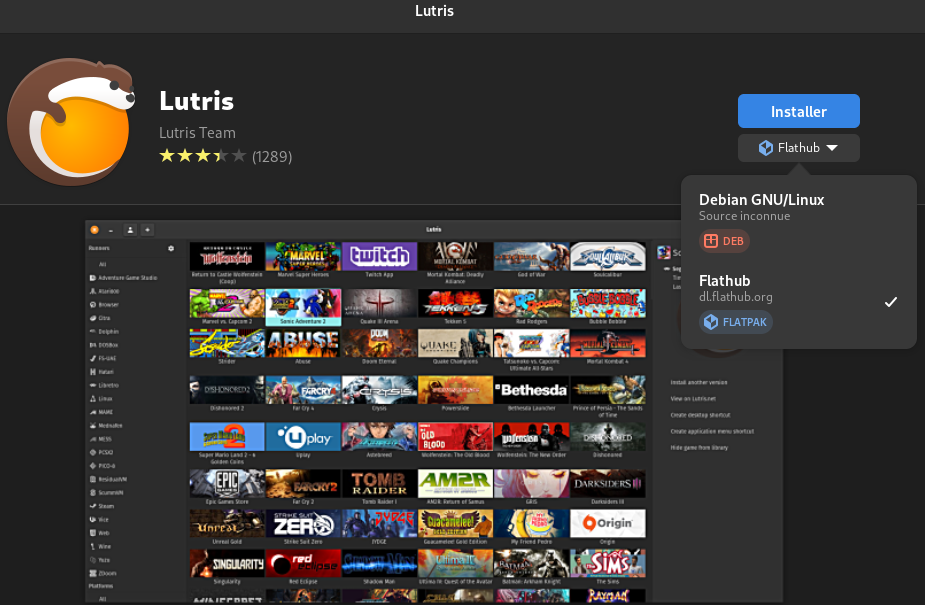Viewport: 925px width, 605px height.
Task: Click the 'Hide game from library' link
Action: (699, 448)
